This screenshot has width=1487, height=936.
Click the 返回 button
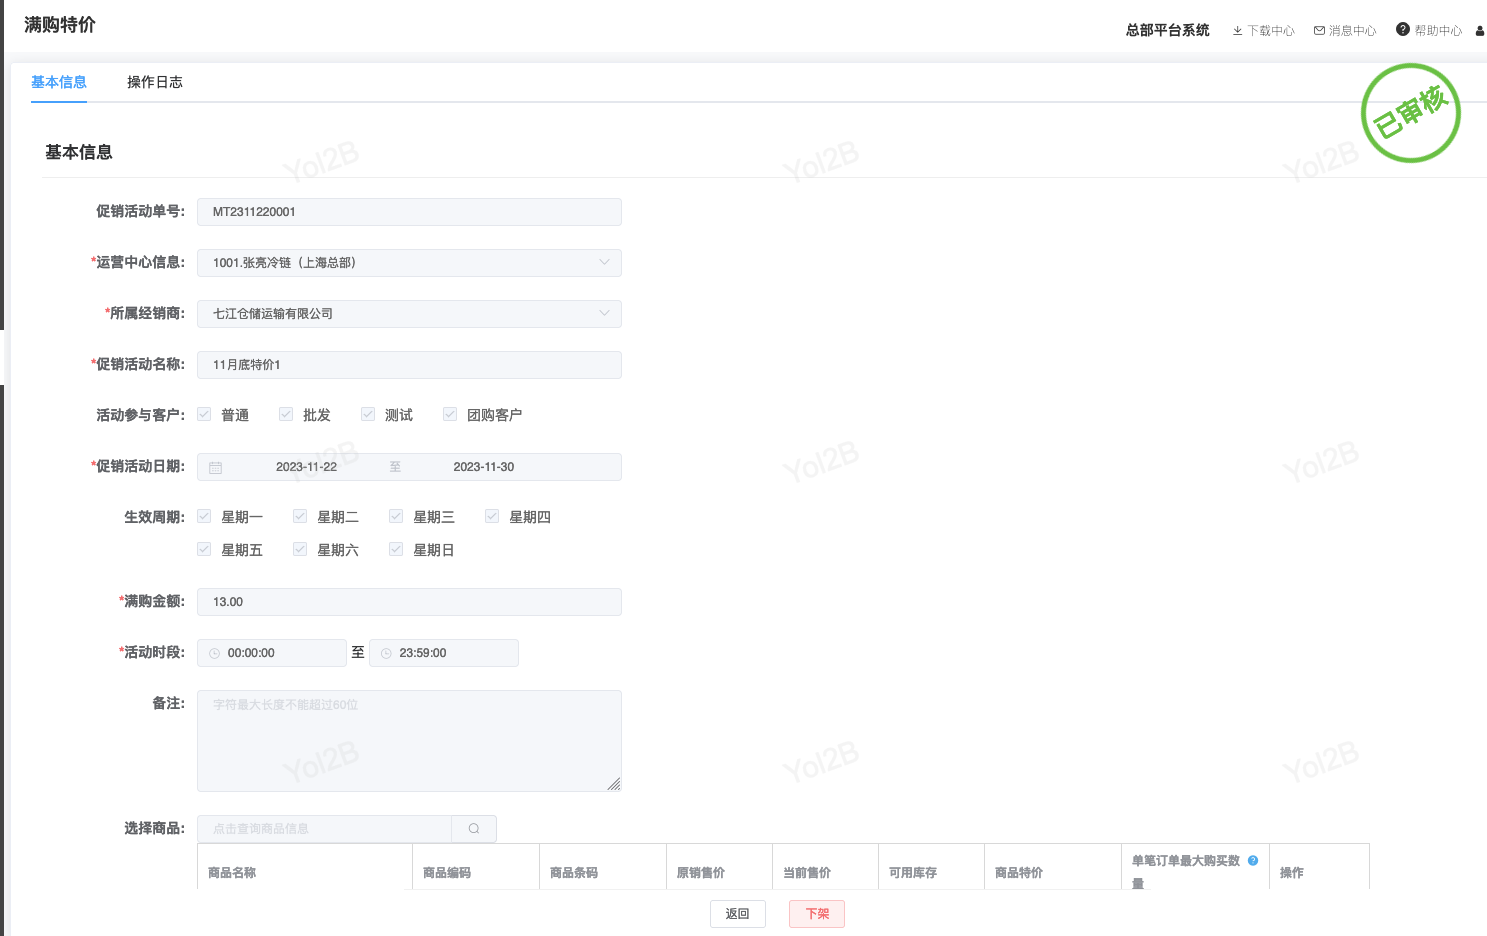click(x=738, y=914)
